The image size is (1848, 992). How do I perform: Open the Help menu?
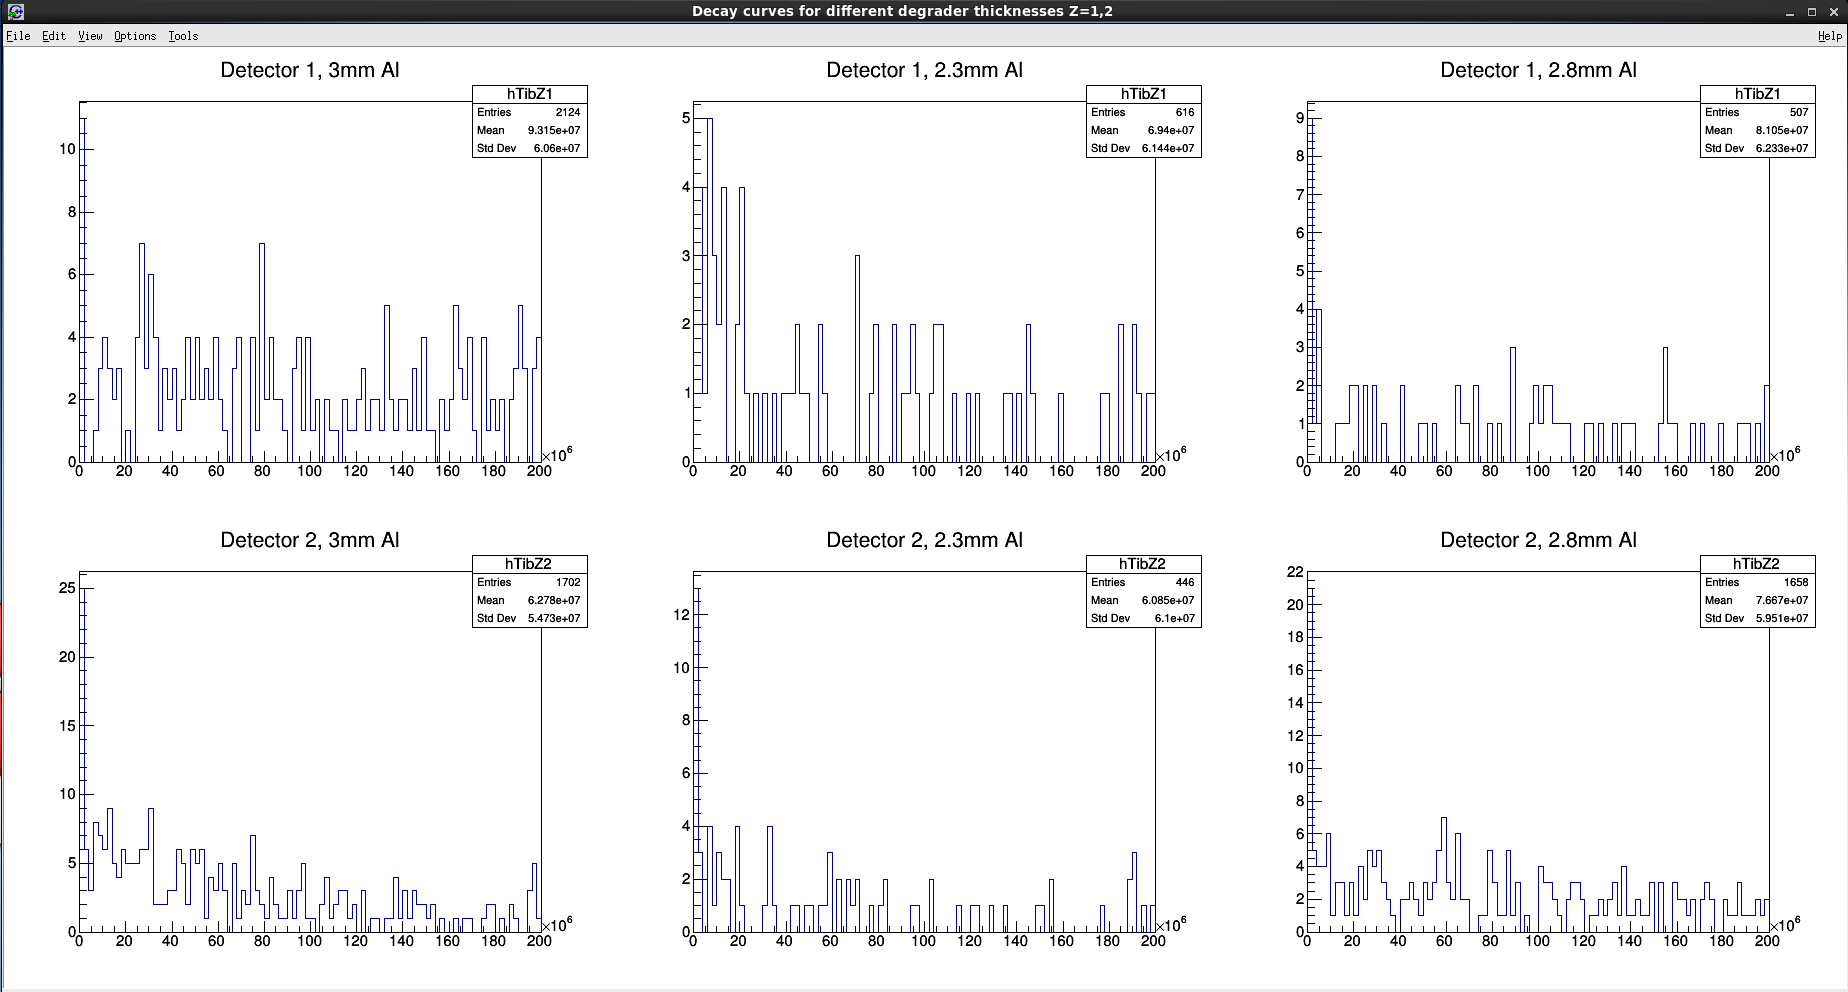(1830, 36)
